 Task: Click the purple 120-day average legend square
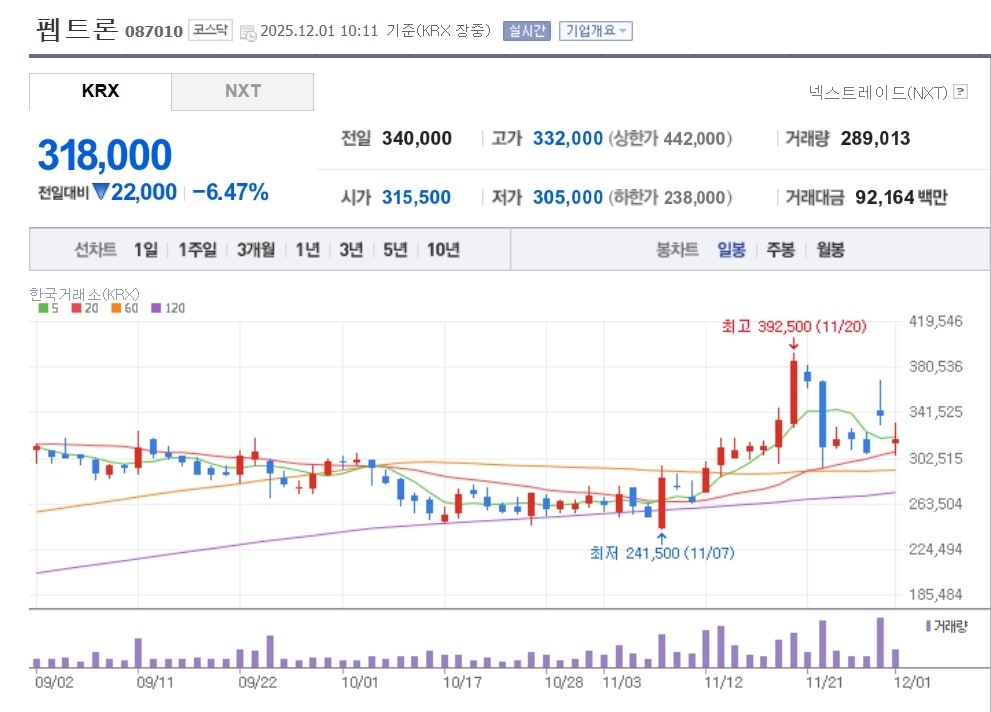click(x=156, y=308)
